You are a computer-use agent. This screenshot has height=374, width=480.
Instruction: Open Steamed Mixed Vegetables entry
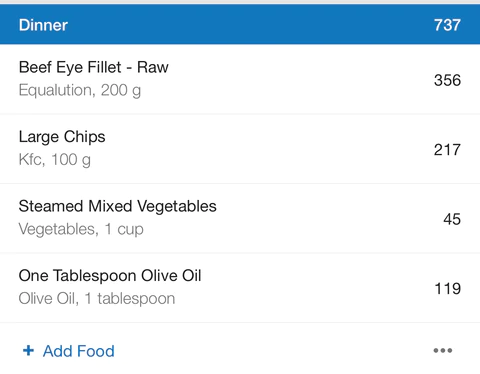pyautogui.click(x=240, y=218)
